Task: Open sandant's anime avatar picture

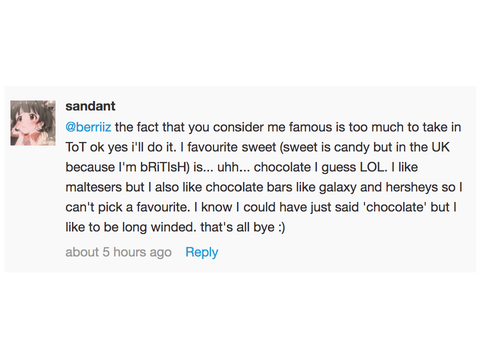Action: pyautogui.click(x=33, y=123)
